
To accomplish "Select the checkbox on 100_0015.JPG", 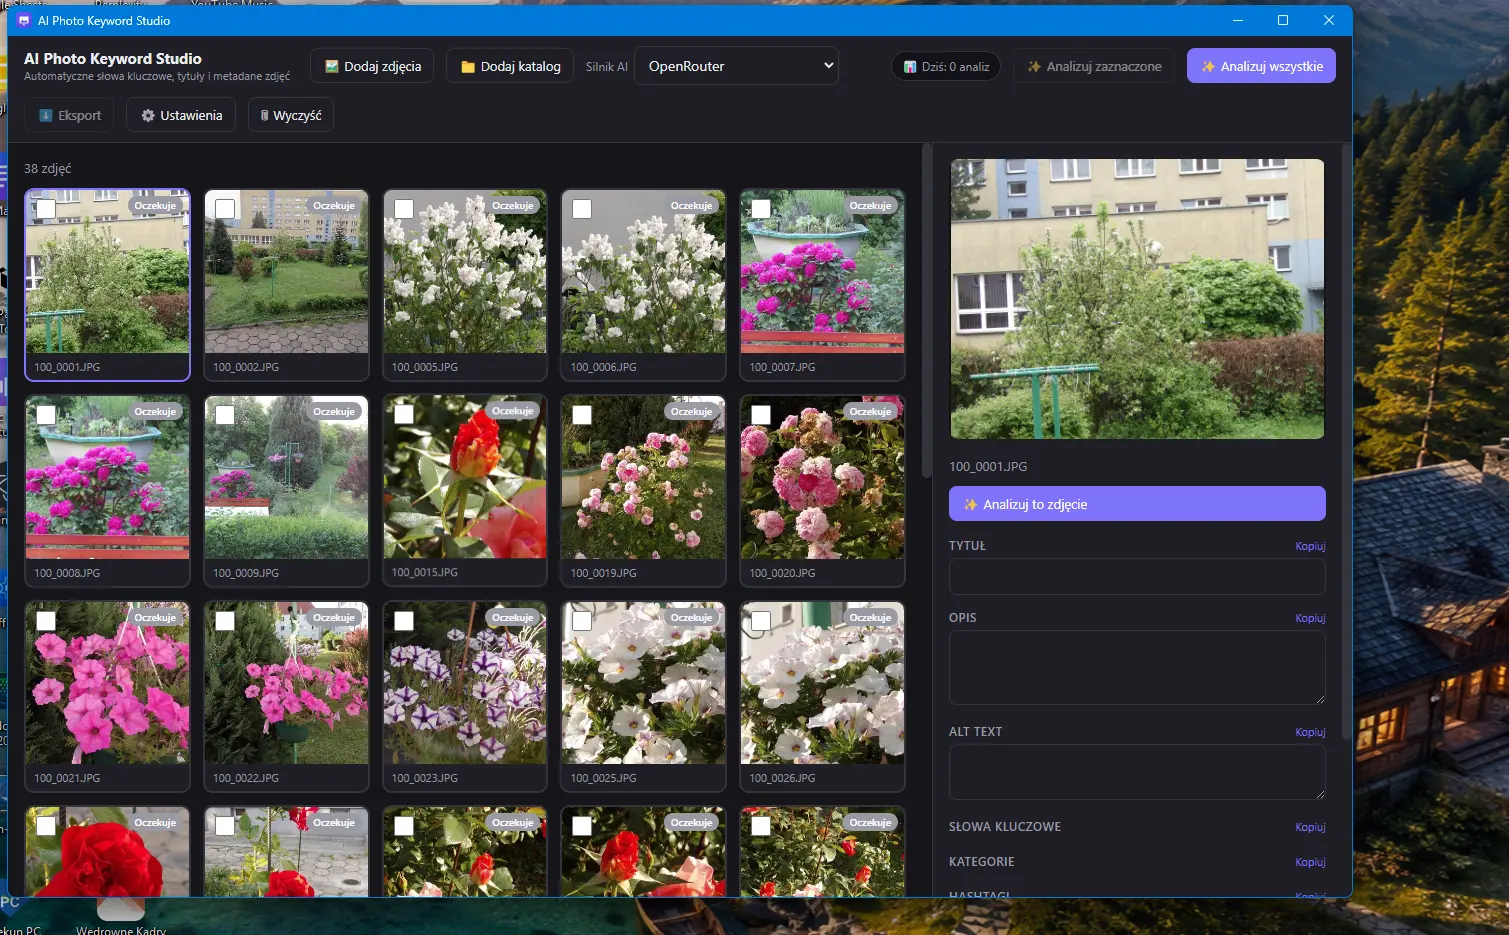I will pos(404,414).
